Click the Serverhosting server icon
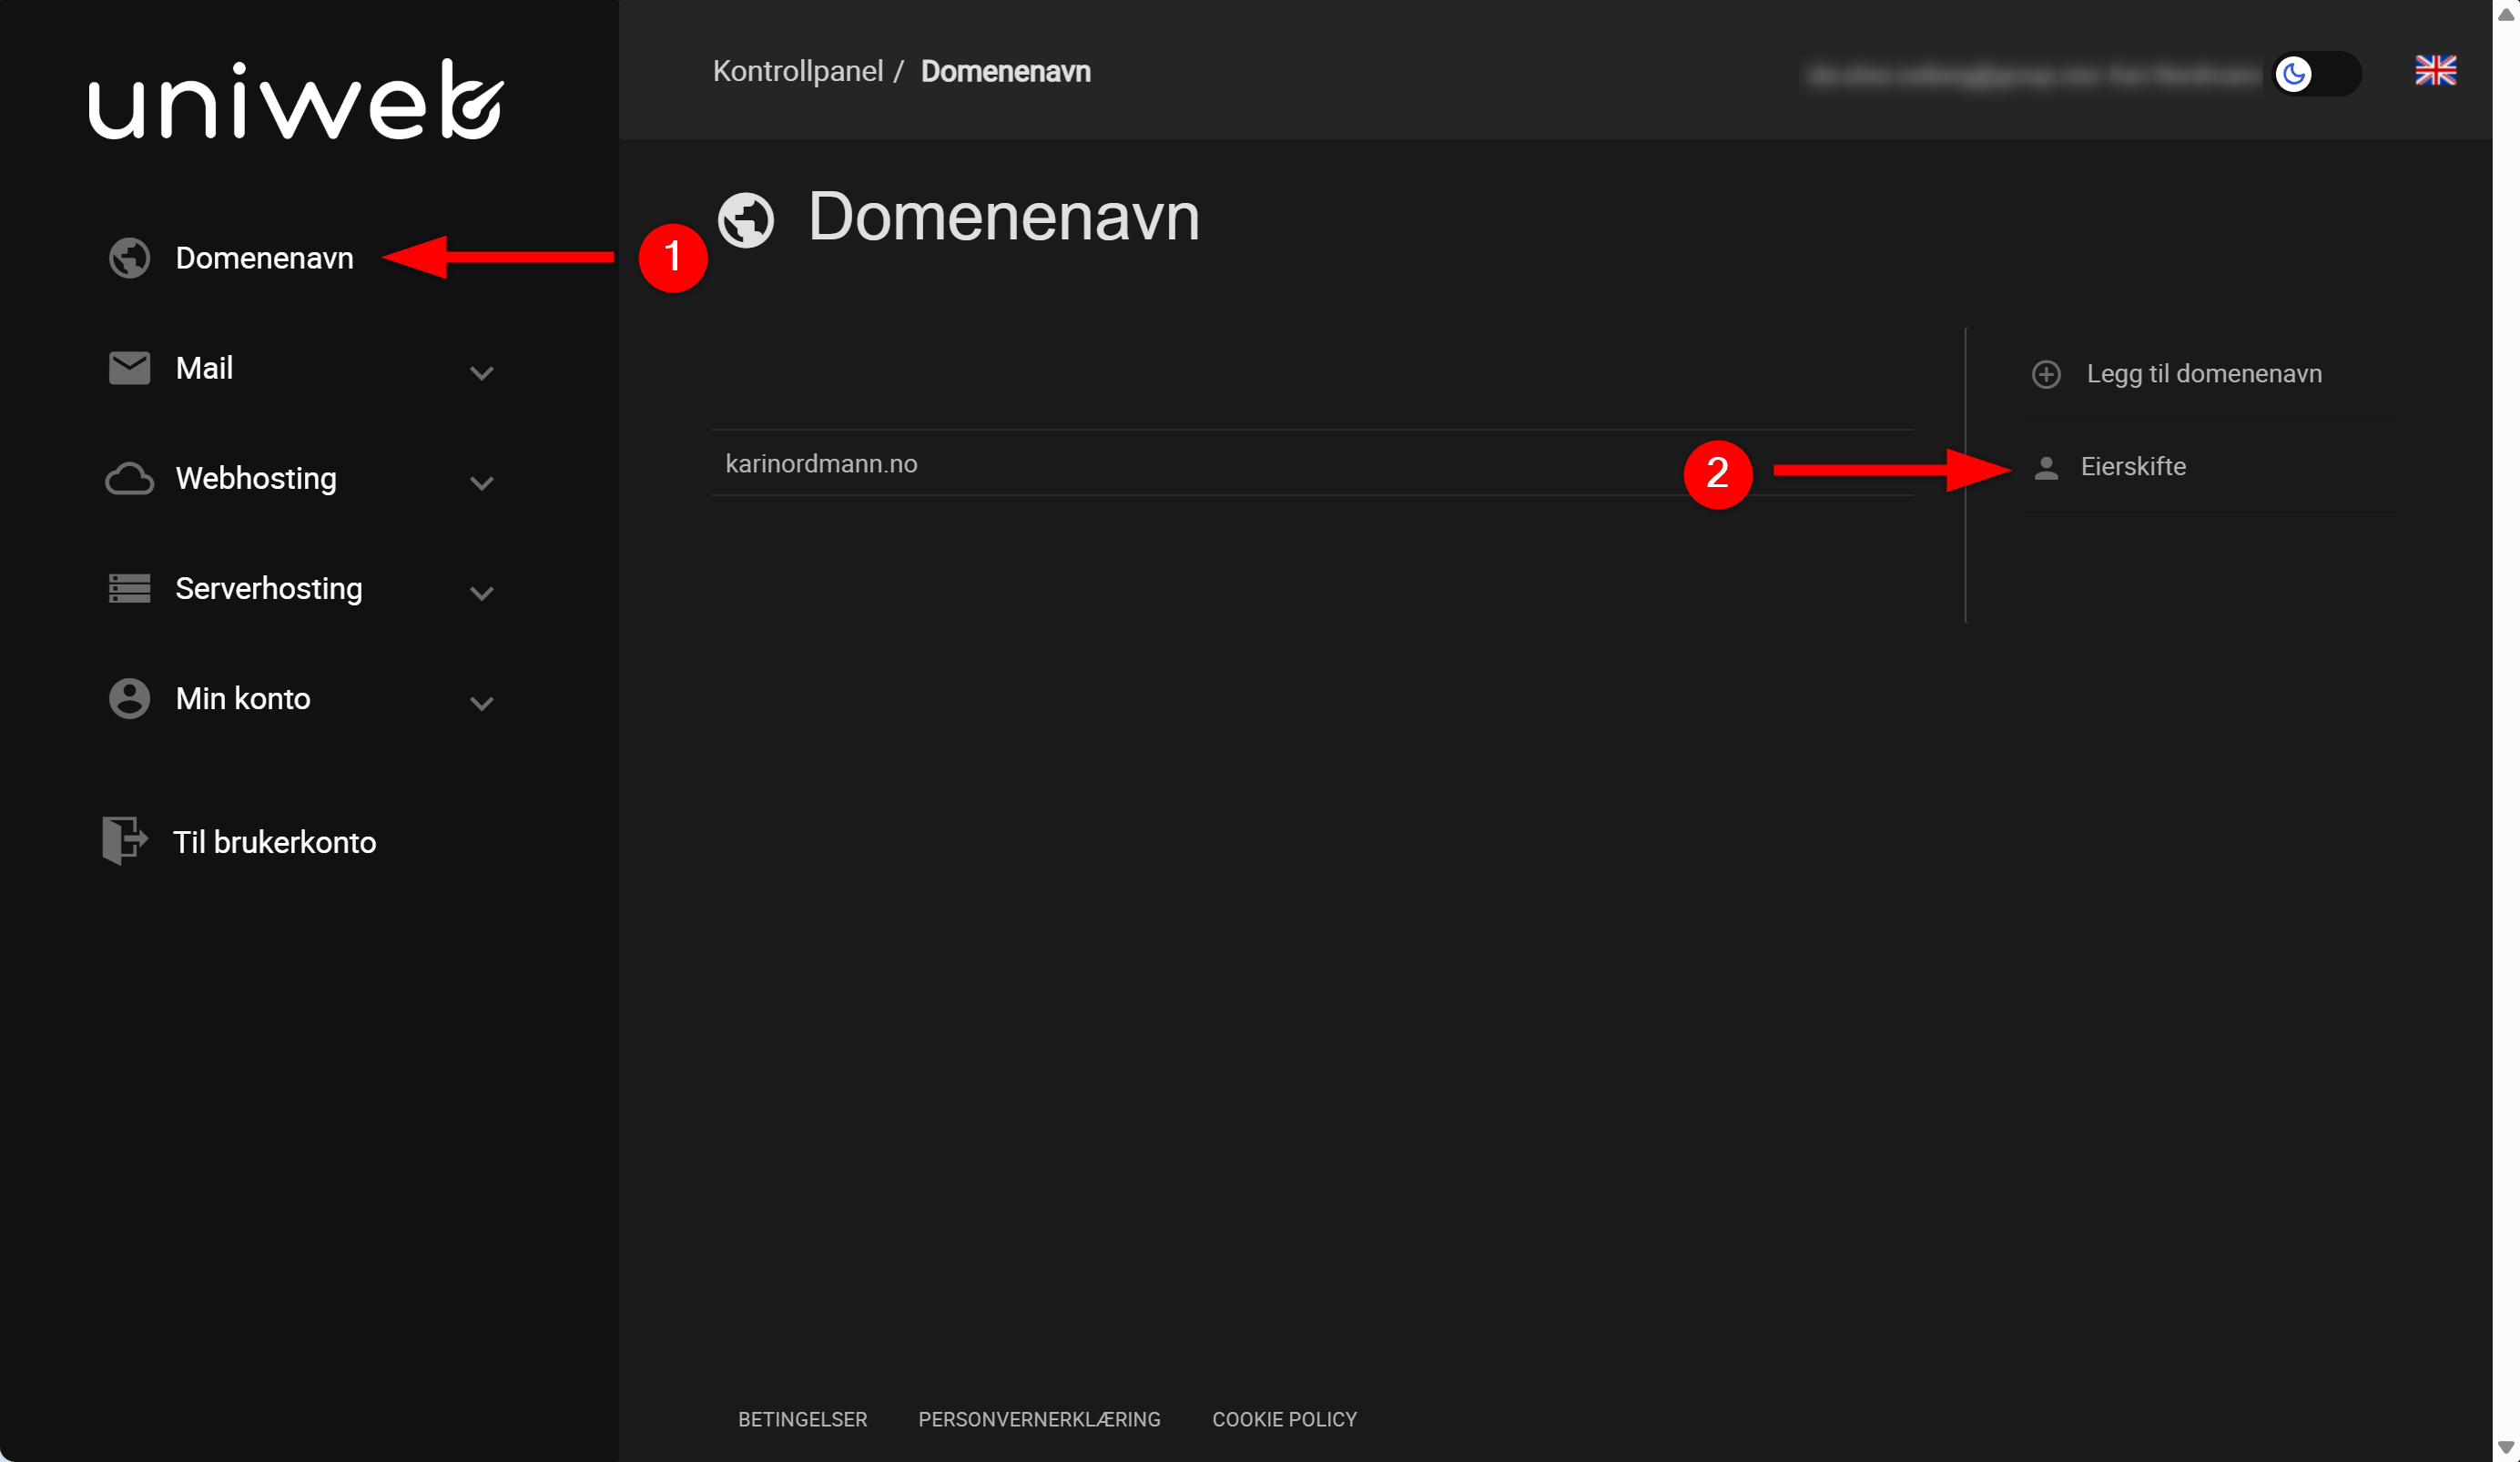Screen dimensions: 2520x1462 [x=129, y=588]
